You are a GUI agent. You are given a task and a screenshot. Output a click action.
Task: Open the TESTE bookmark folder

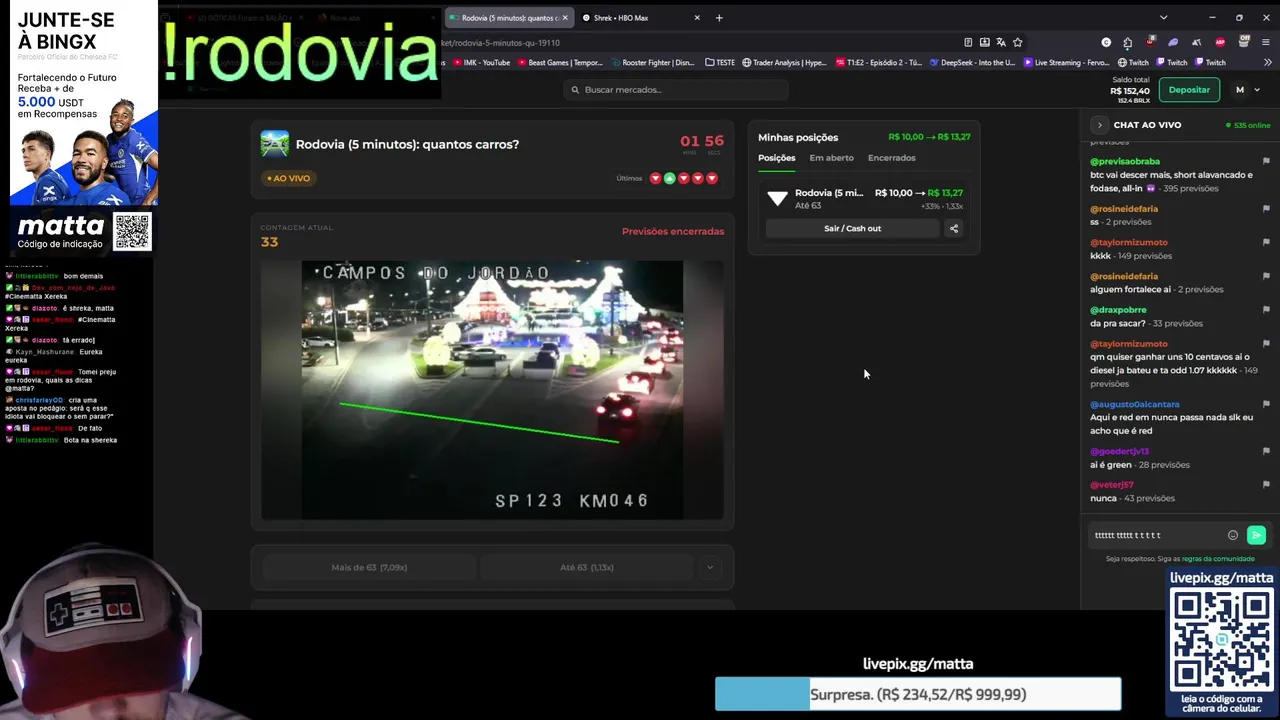pyautogui.click(x=720, y=62)
